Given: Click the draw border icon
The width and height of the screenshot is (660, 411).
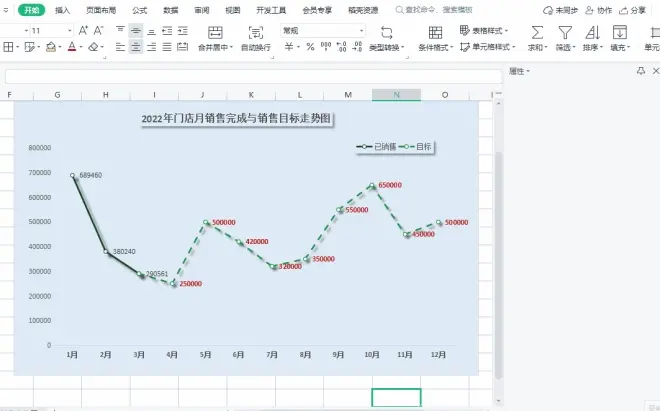Looking at the screenshot, I should (29, 47).
